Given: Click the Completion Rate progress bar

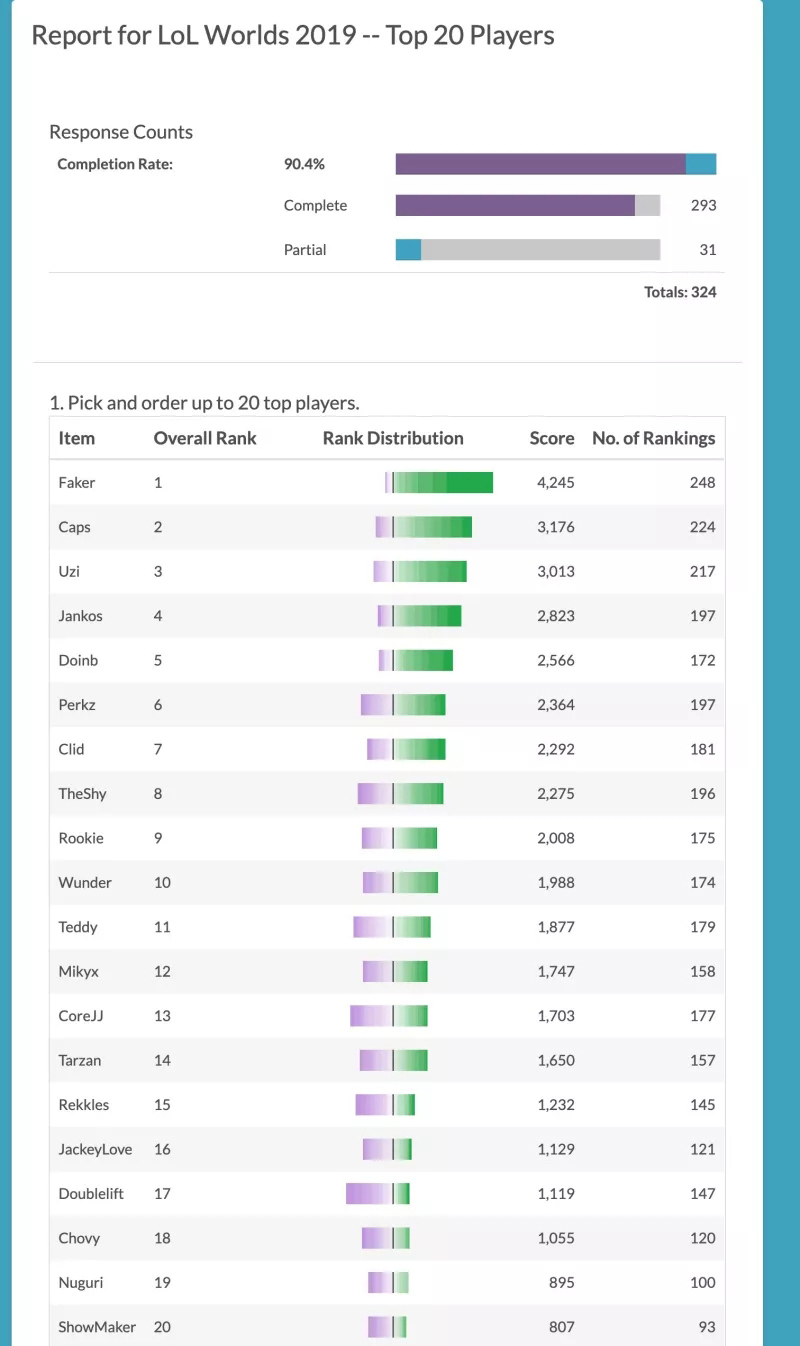Looking at the screenshot, I should coord(555,164).
